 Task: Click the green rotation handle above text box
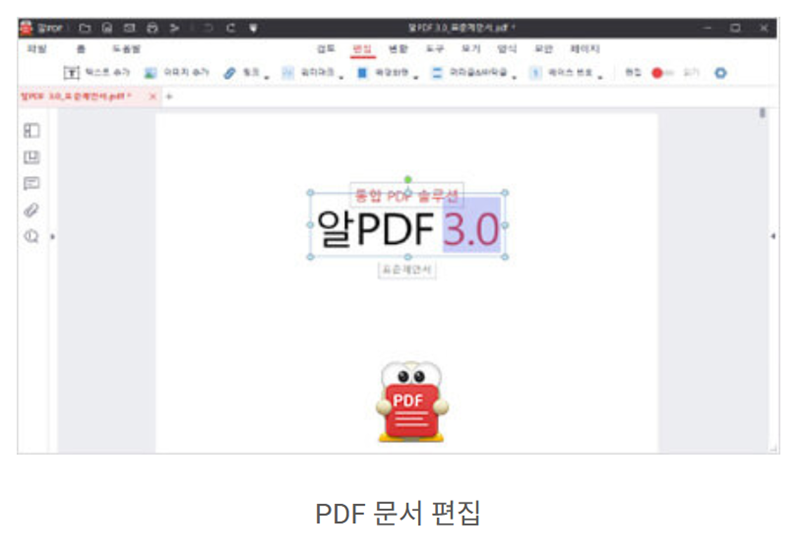408,180
